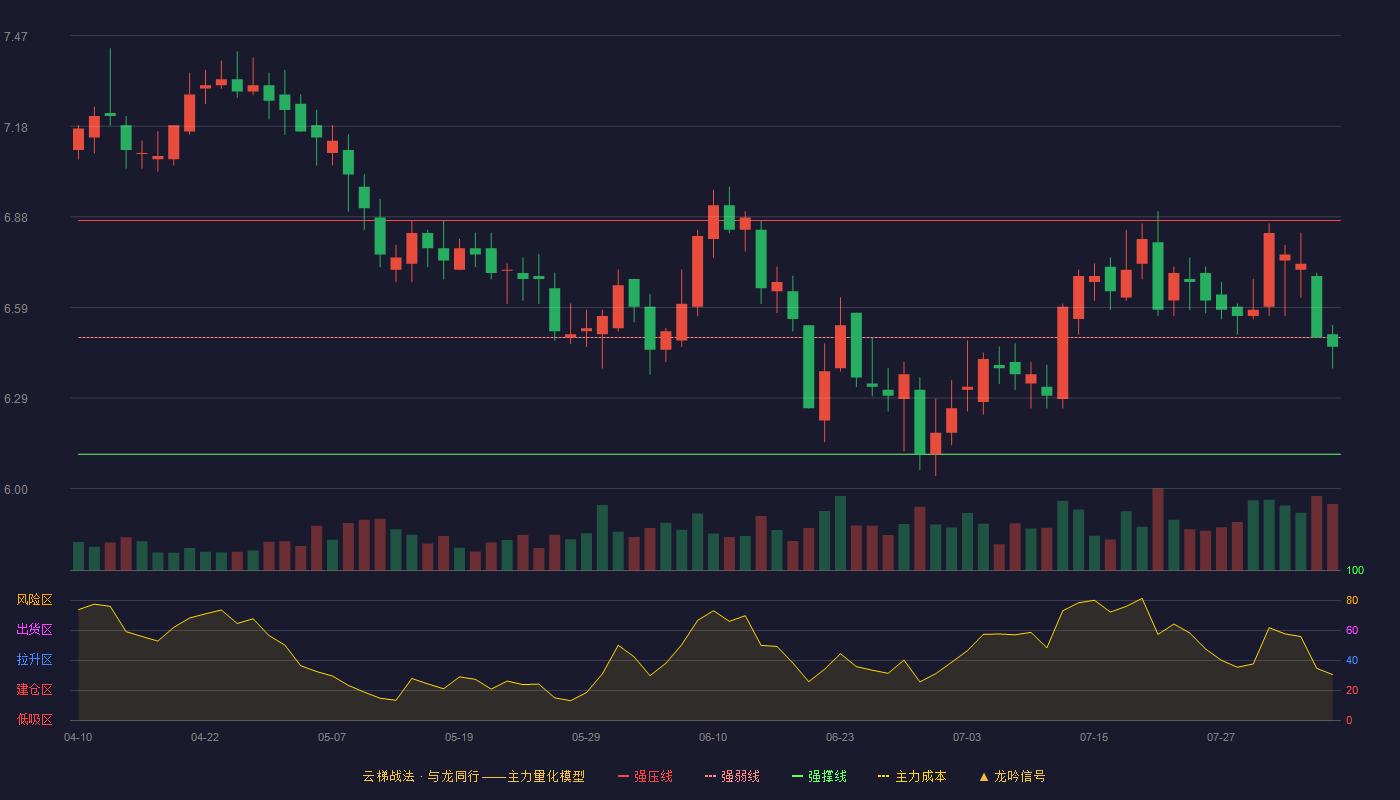Toggle the 强压线 legend item
Screen dimensions: 1400x800
coord(645,776)
